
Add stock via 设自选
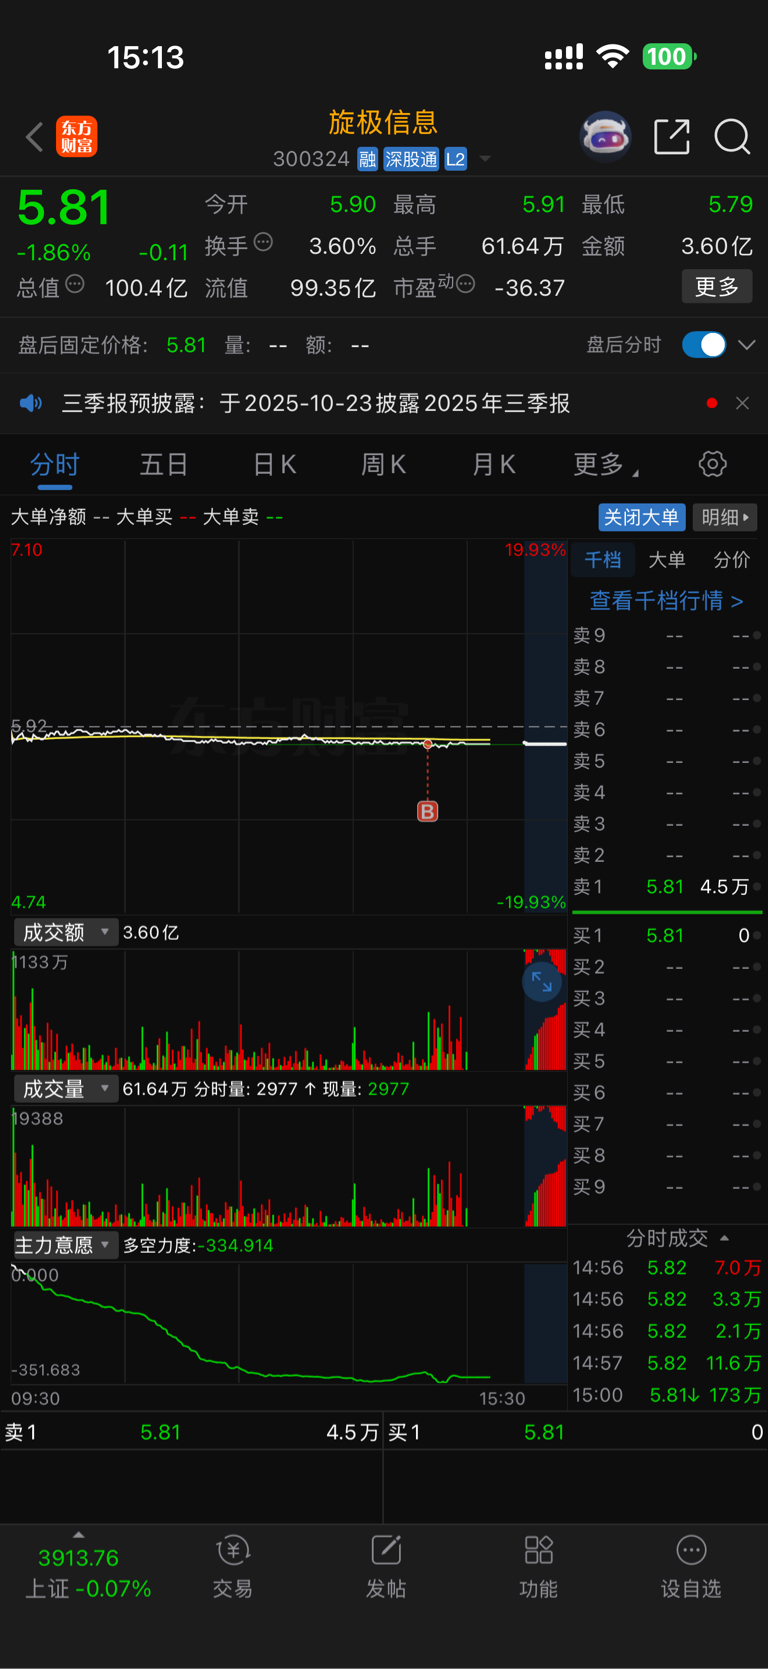[x=691, y=1566]
